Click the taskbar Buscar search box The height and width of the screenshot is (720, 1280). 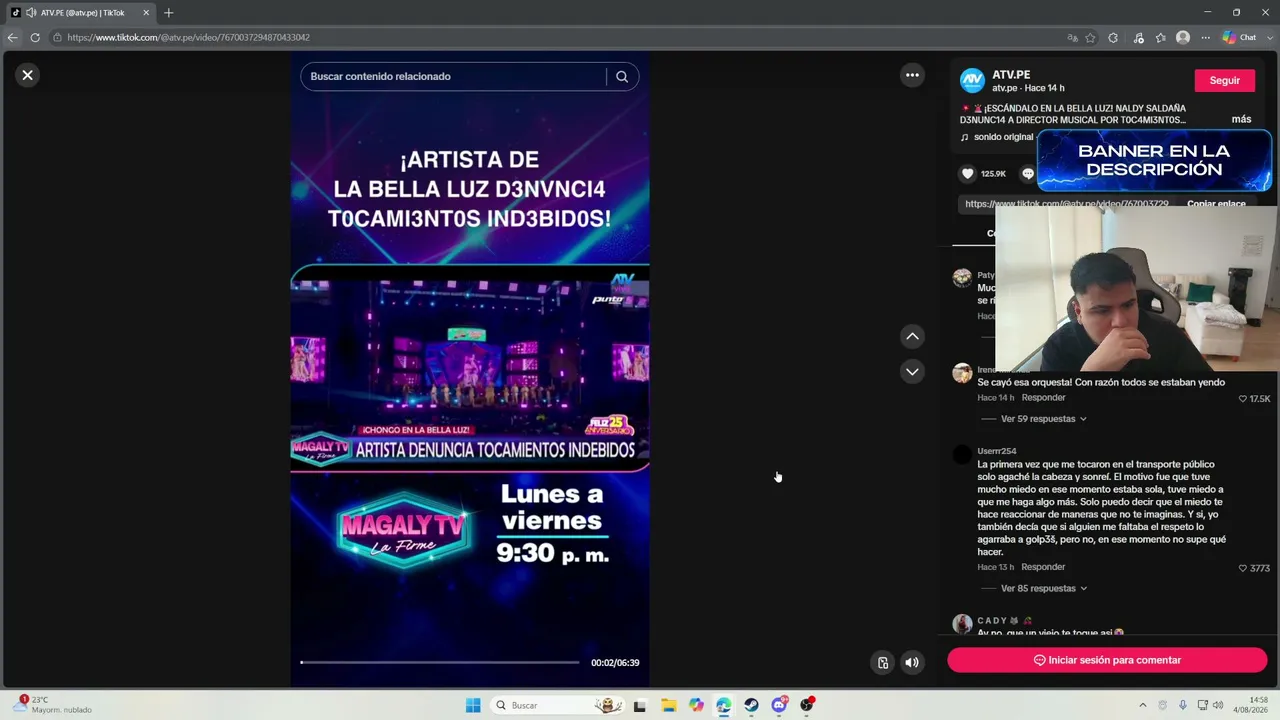[x=556, y=705]
